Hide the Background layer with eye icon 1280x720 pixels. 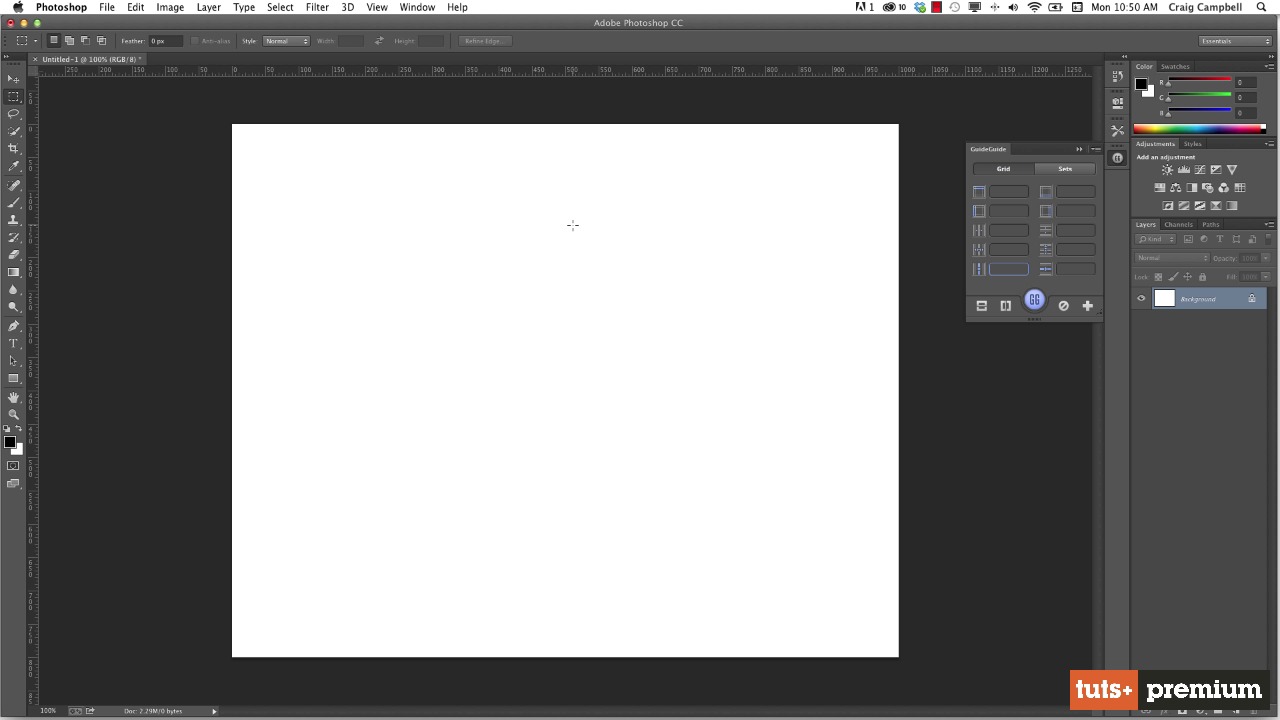[x=1141, y=298]
